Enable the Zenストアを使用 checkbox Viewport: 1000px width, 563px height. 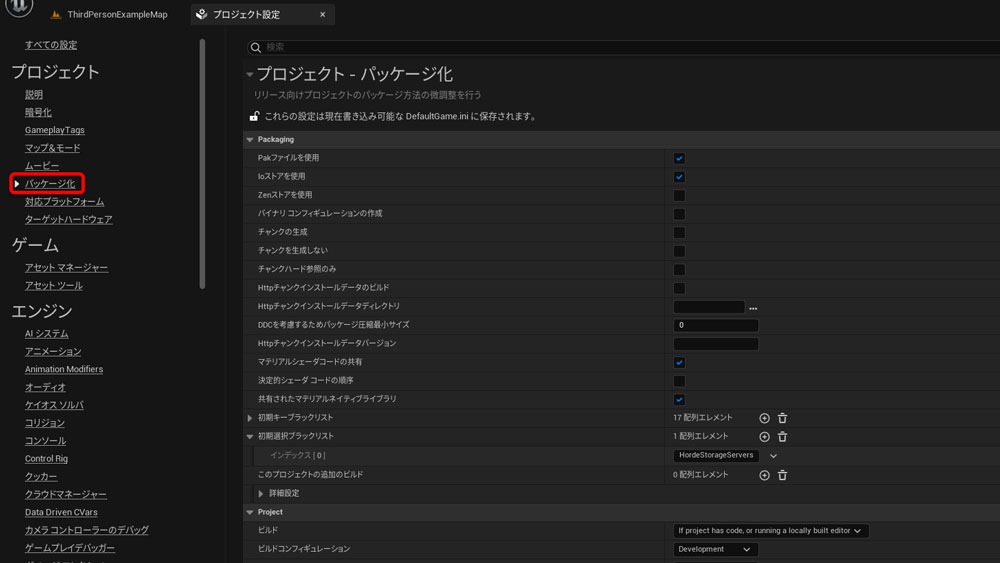679,195
